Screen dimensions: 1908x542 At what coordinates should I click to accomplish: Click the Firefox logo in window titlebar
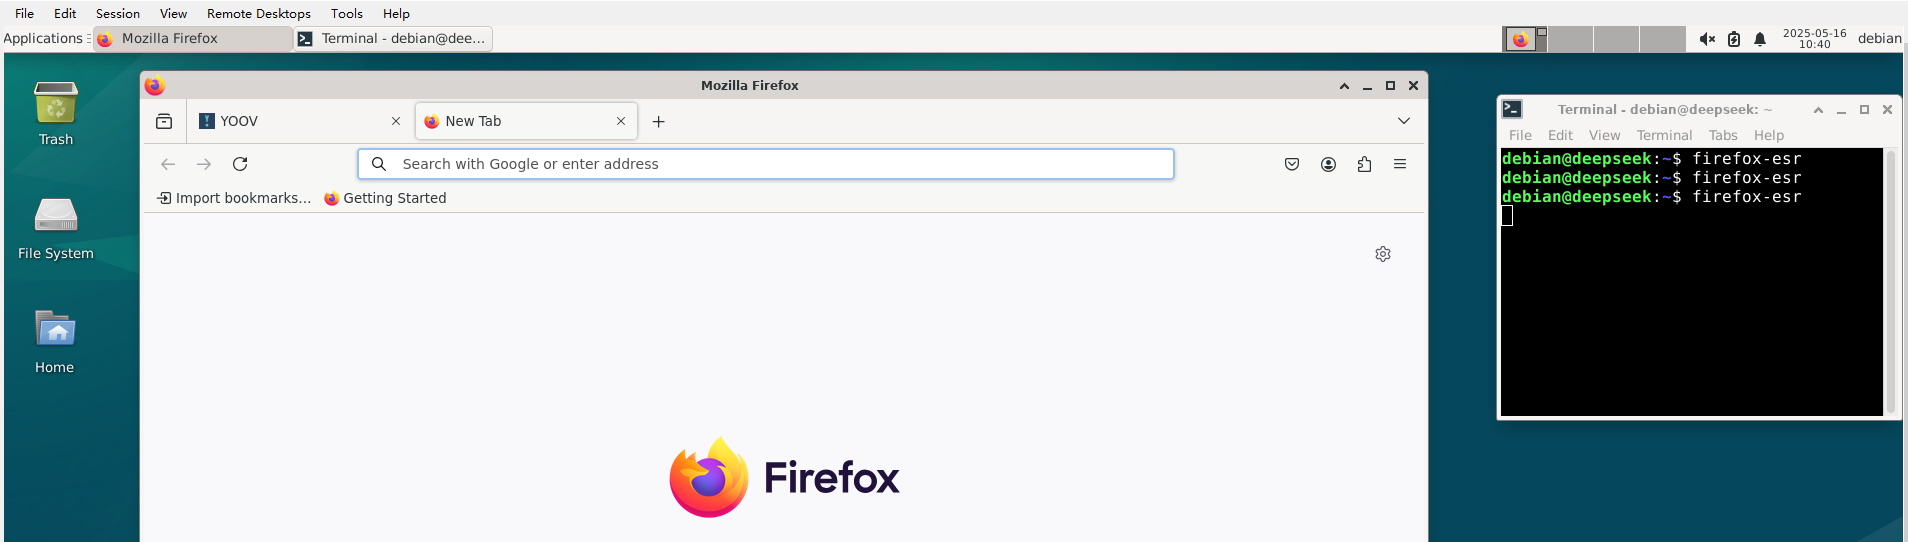point(154,85)
